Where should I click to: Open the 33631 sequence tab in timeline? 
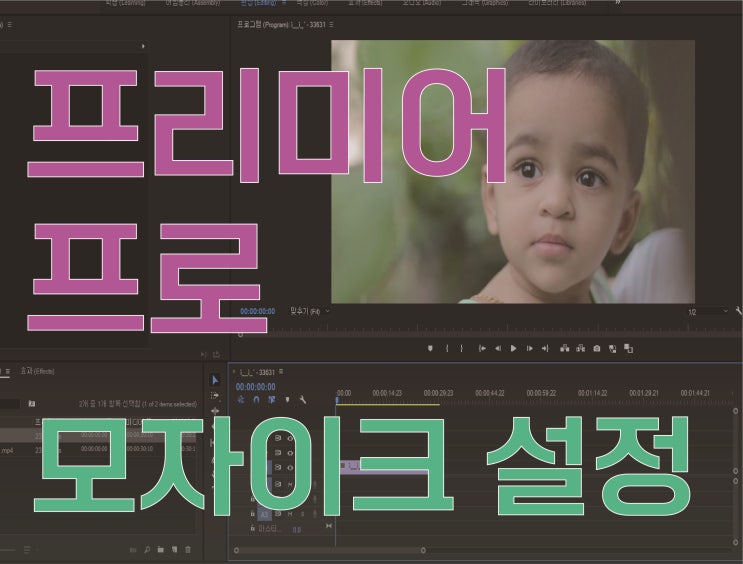pyautogui.click(x=257, y=372)
